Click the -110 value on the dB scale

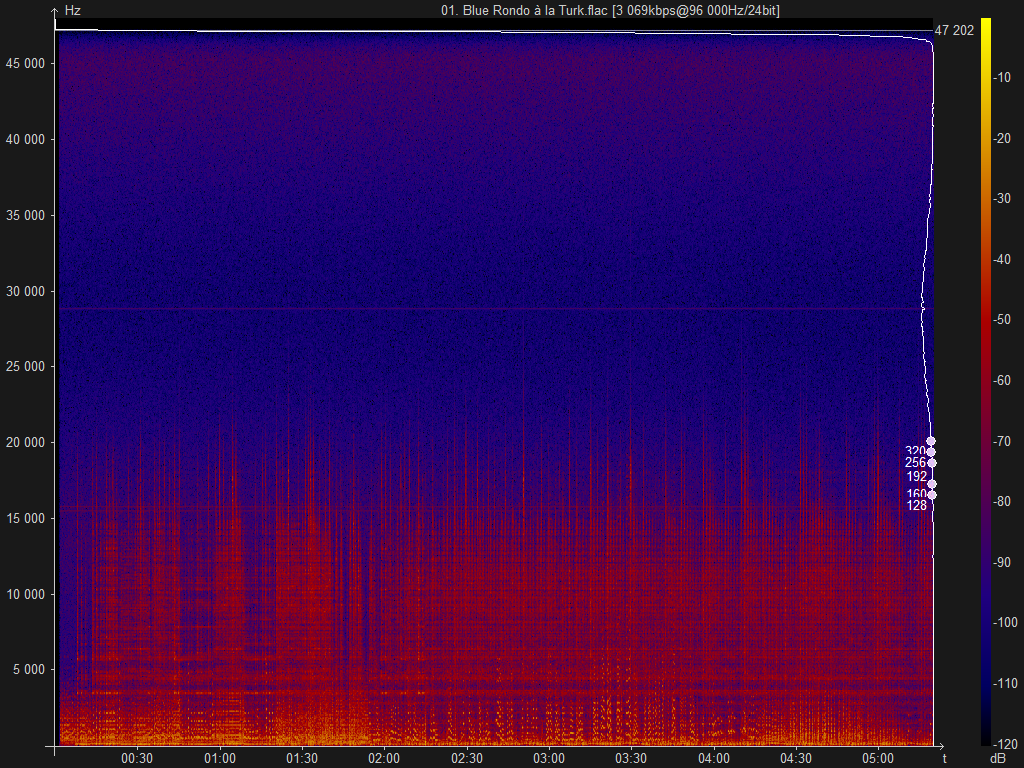tap(1006, 683)
